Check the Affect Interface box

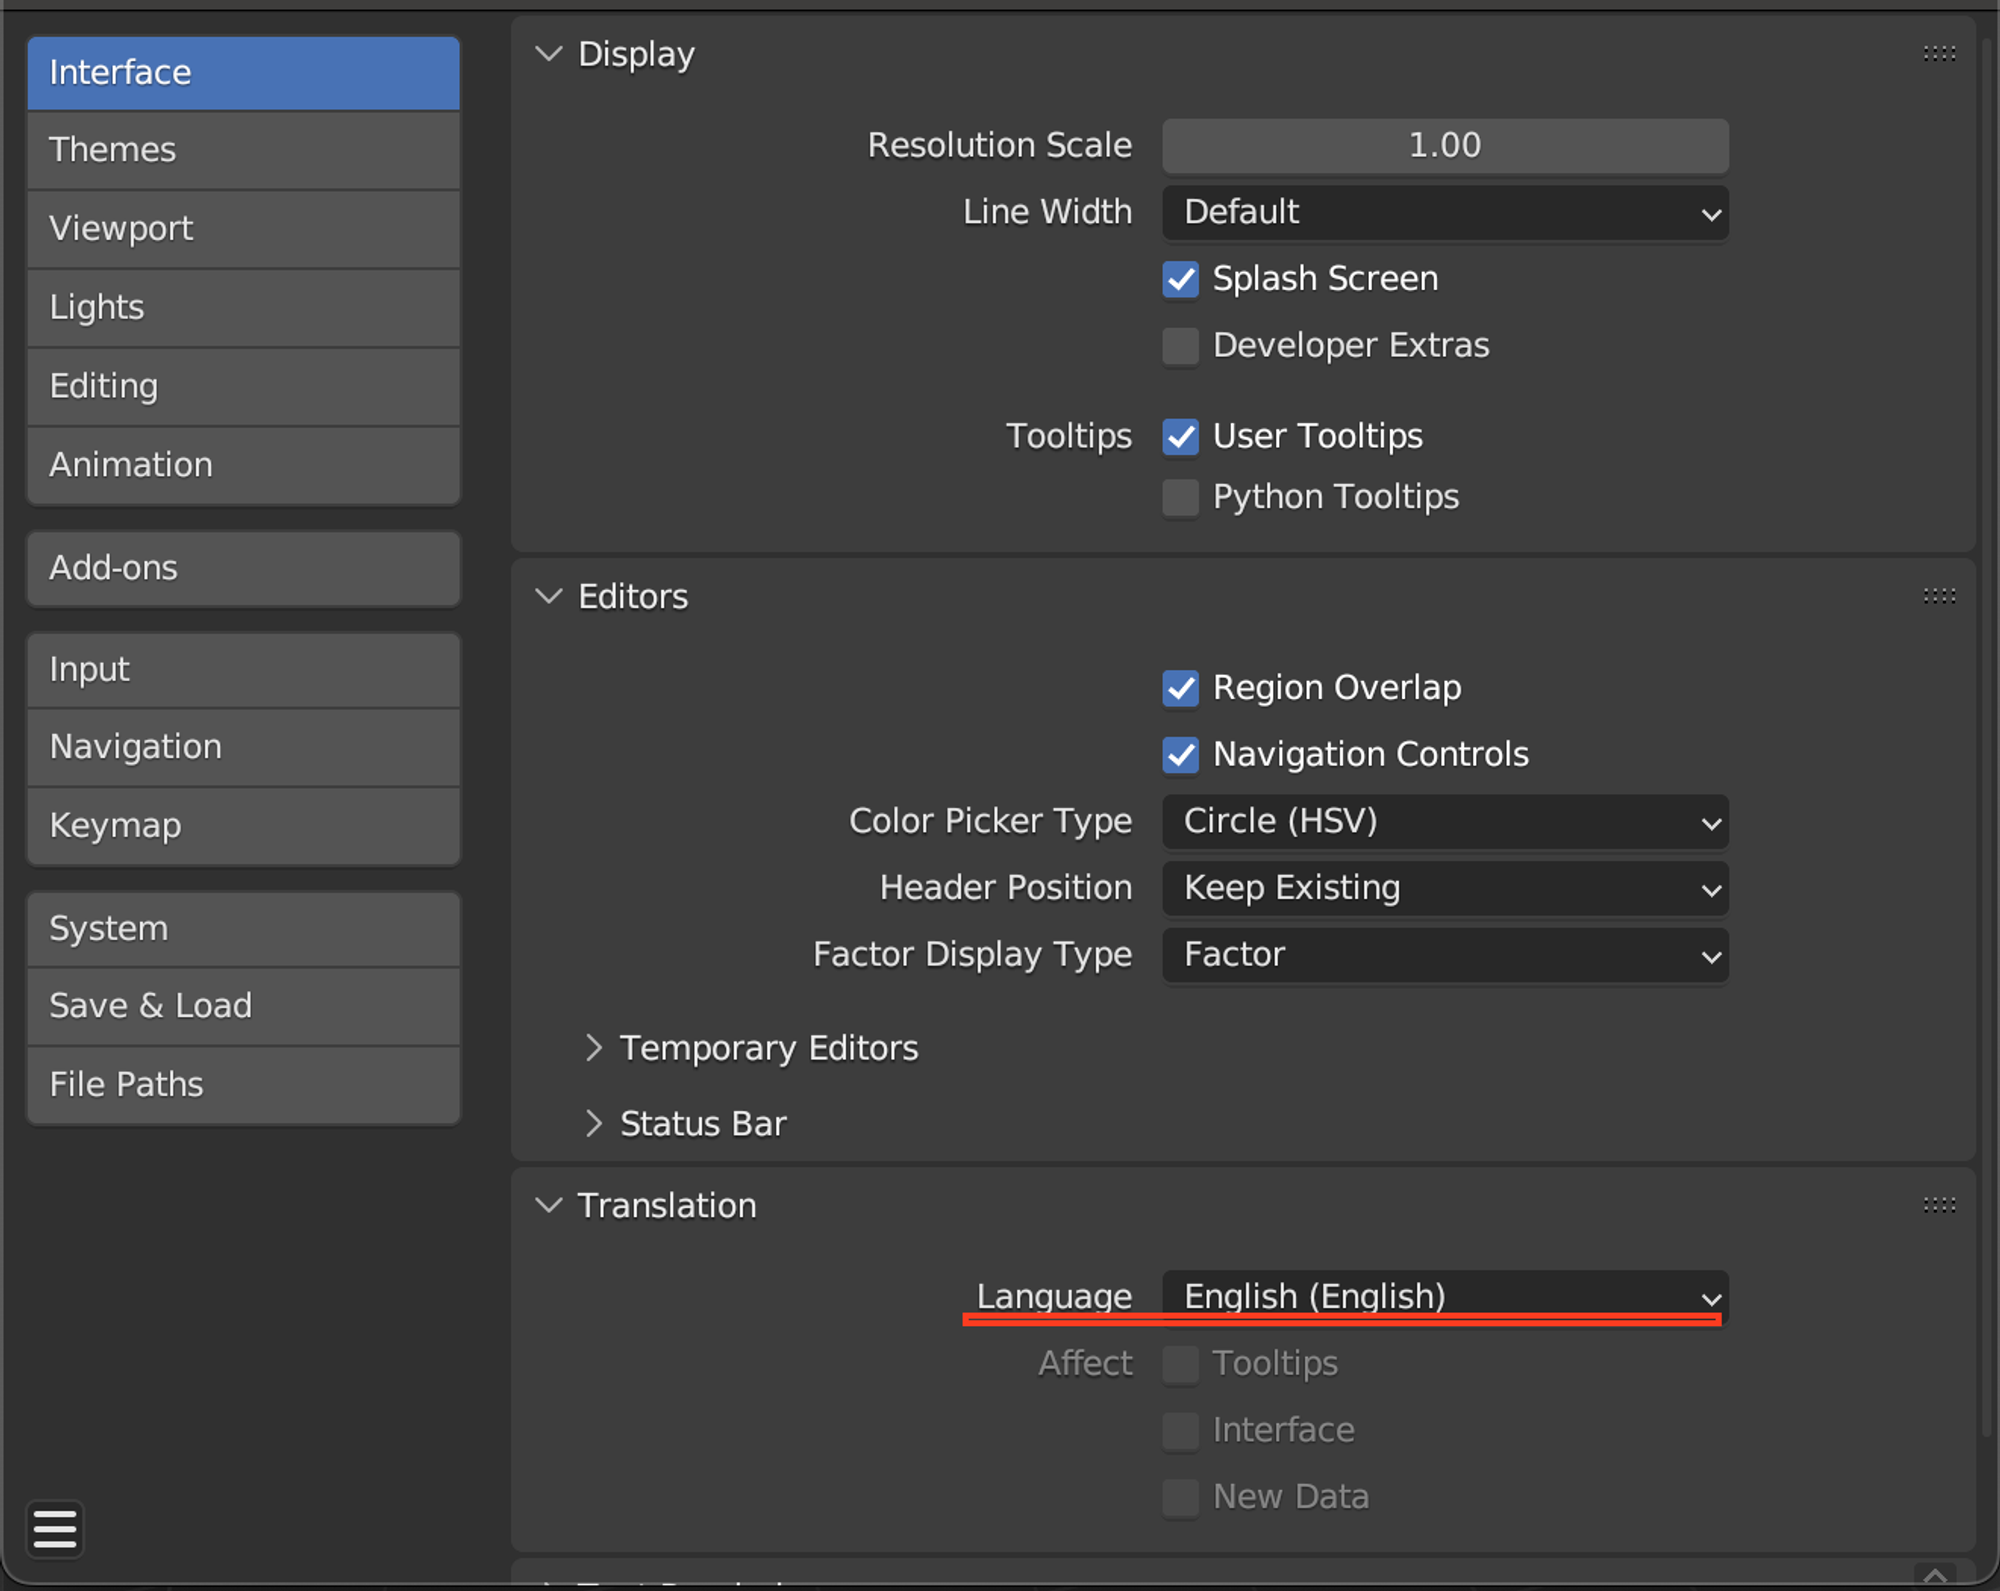pos(1181,1431)
